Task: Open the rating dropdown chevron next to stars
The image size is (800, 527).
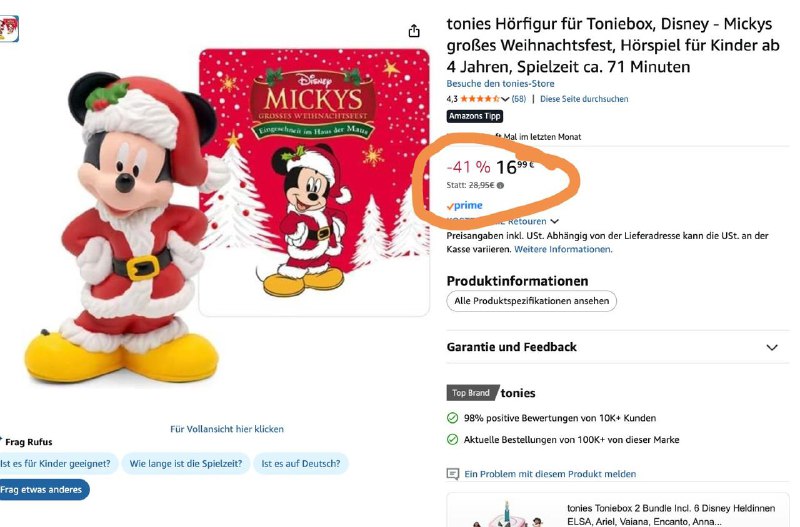Action: click(505, 99)
